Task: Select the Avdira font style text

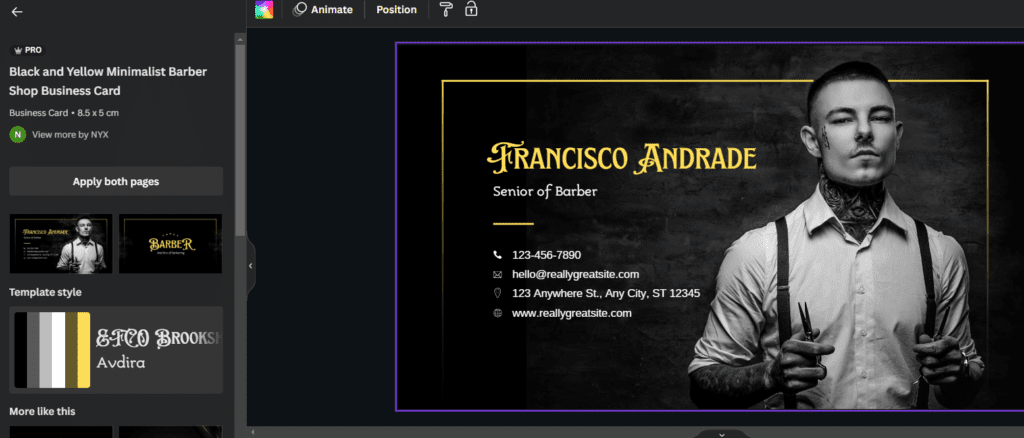Action: [121, 362]
